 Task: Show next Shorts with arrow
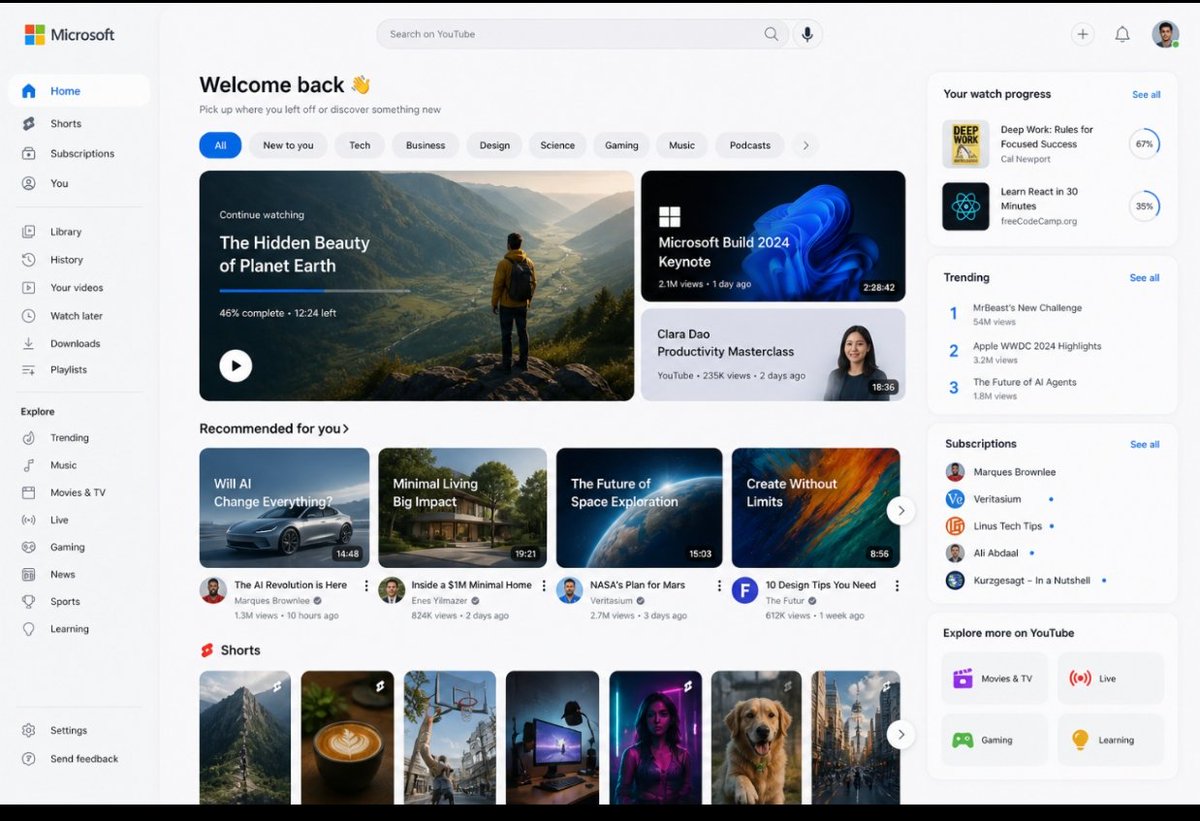pyautogui.click(x=900, y=735)
